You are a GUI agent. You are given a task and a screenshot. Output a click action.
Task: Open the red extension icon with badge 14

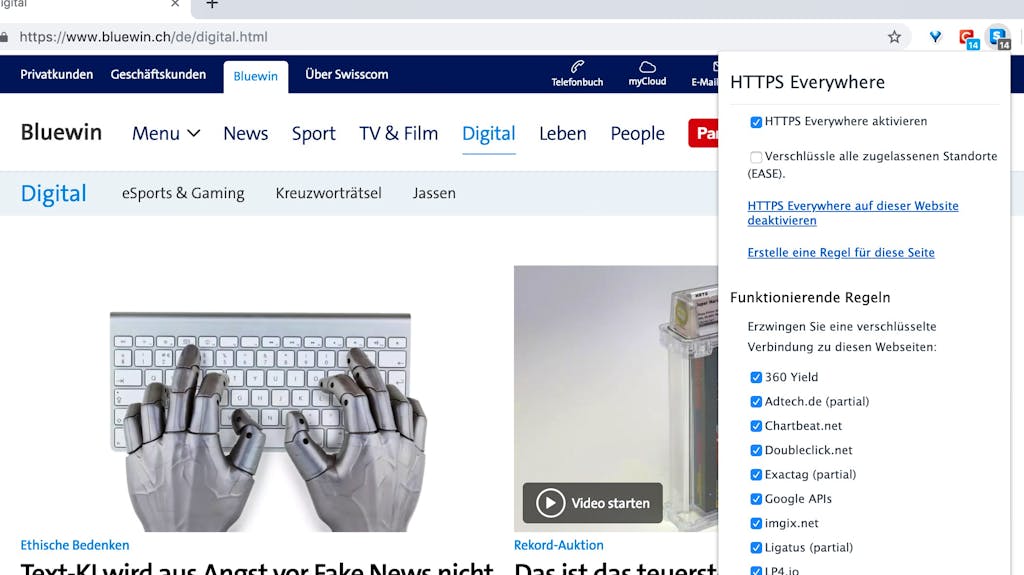pyautogui.click(x=968, y=38)
